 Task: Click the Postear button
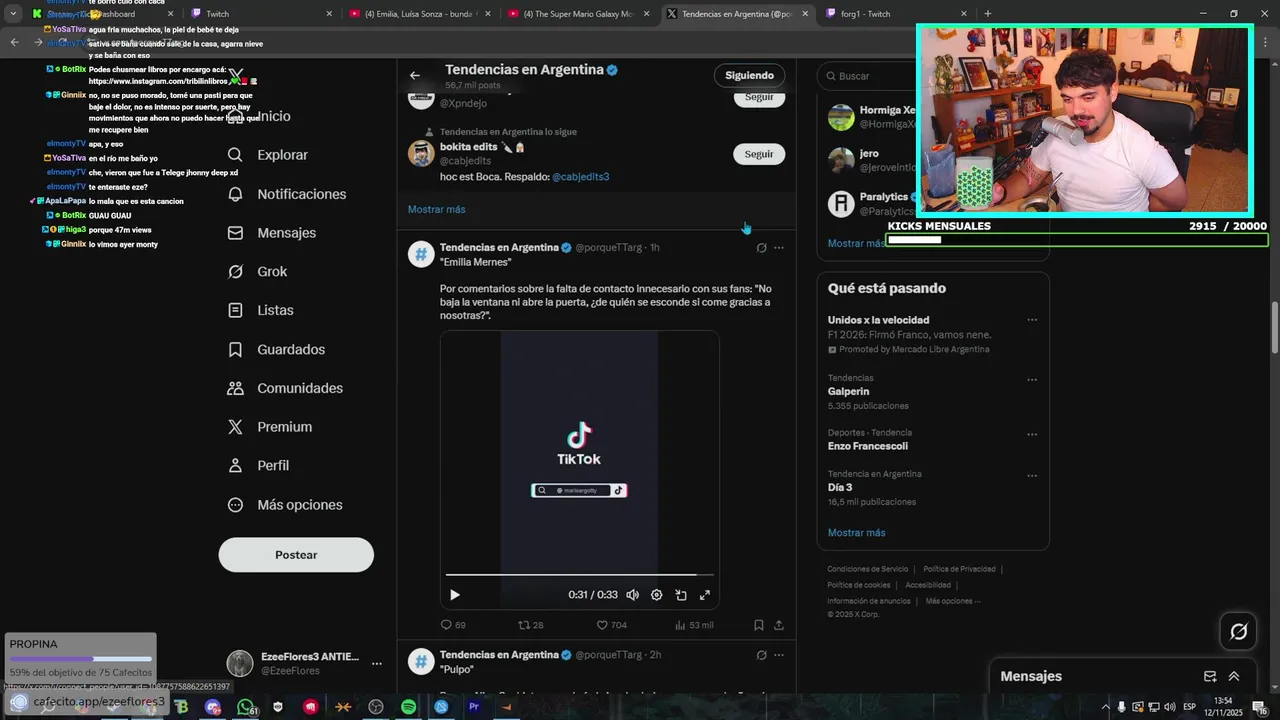pos(296,555)
